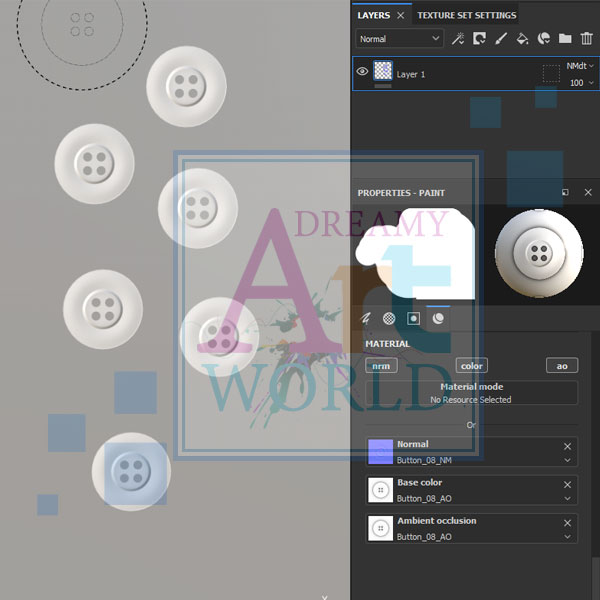Toggle the nrm material channel
Screen dimensions: 600x600
[x=380, y=366]
